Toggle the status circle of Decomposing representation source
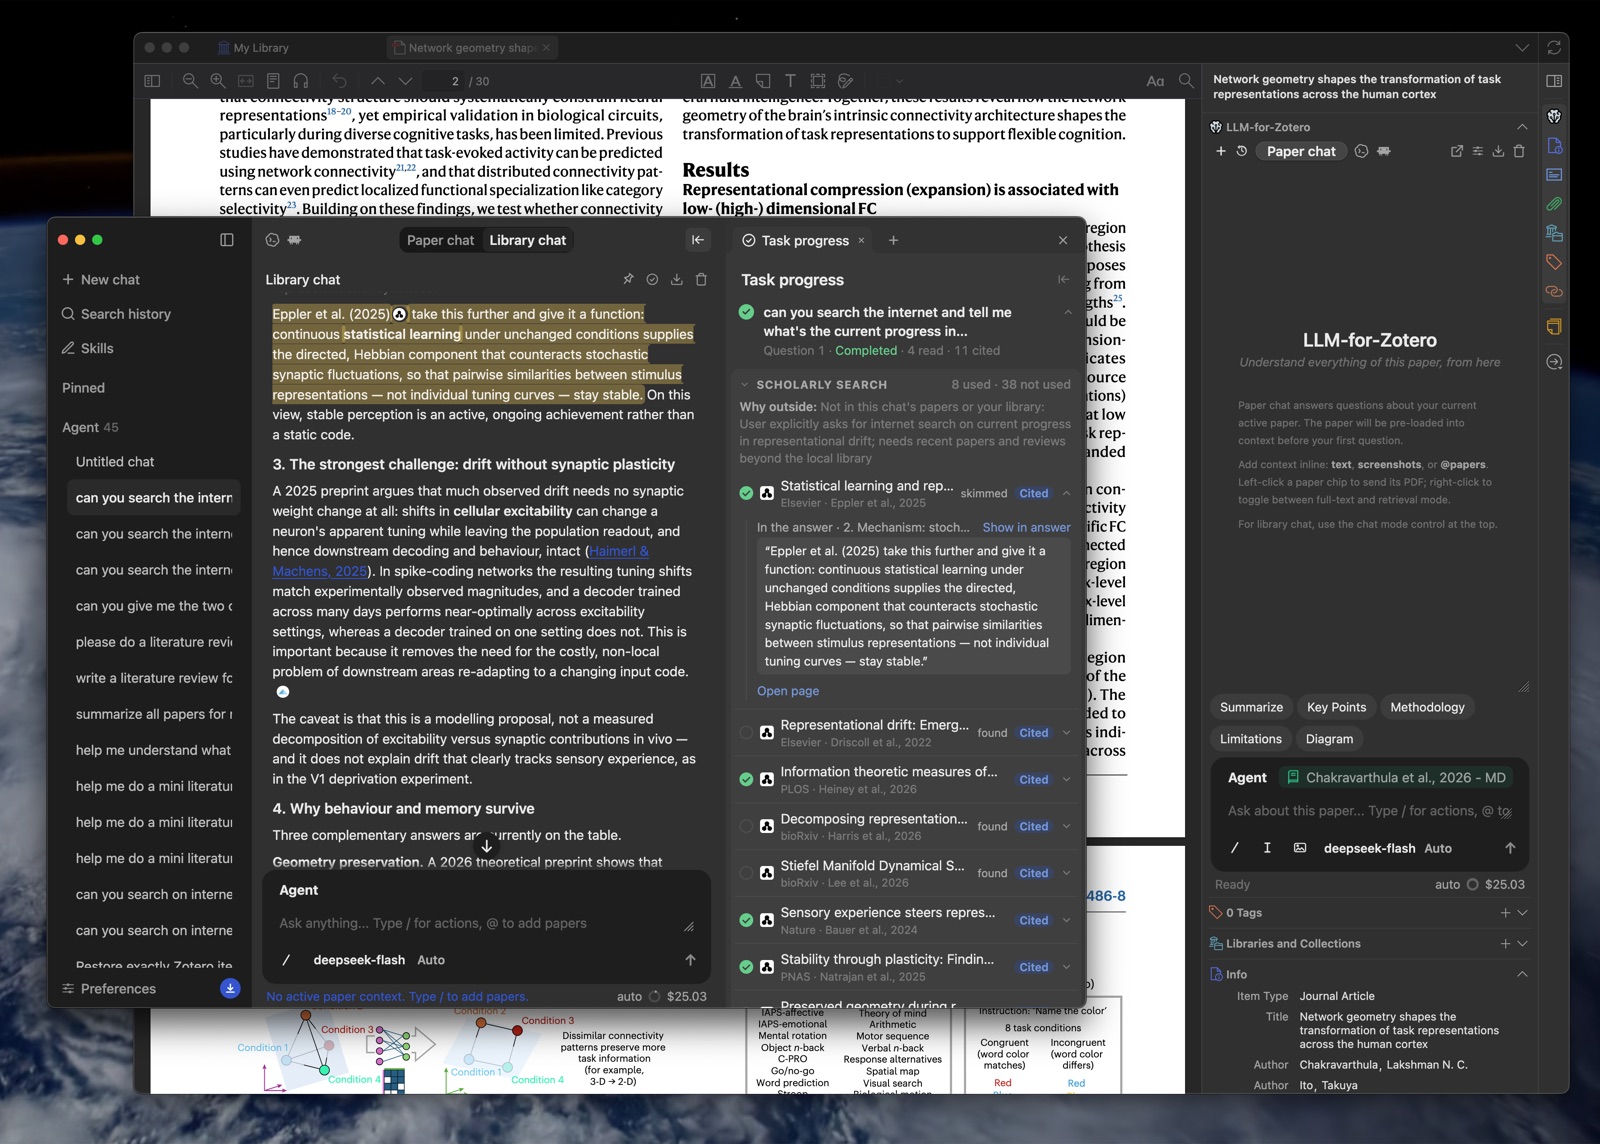The image size is (1600, 1144). [746, 827]
